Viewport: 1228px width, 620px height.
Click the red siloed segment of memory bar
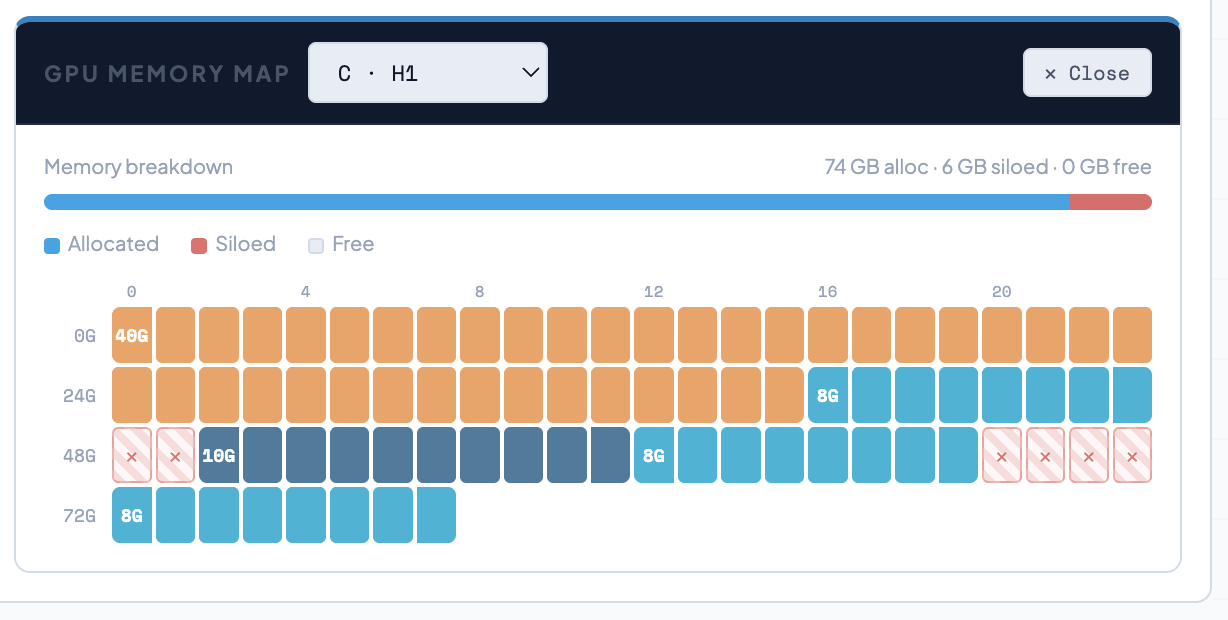1110,202
